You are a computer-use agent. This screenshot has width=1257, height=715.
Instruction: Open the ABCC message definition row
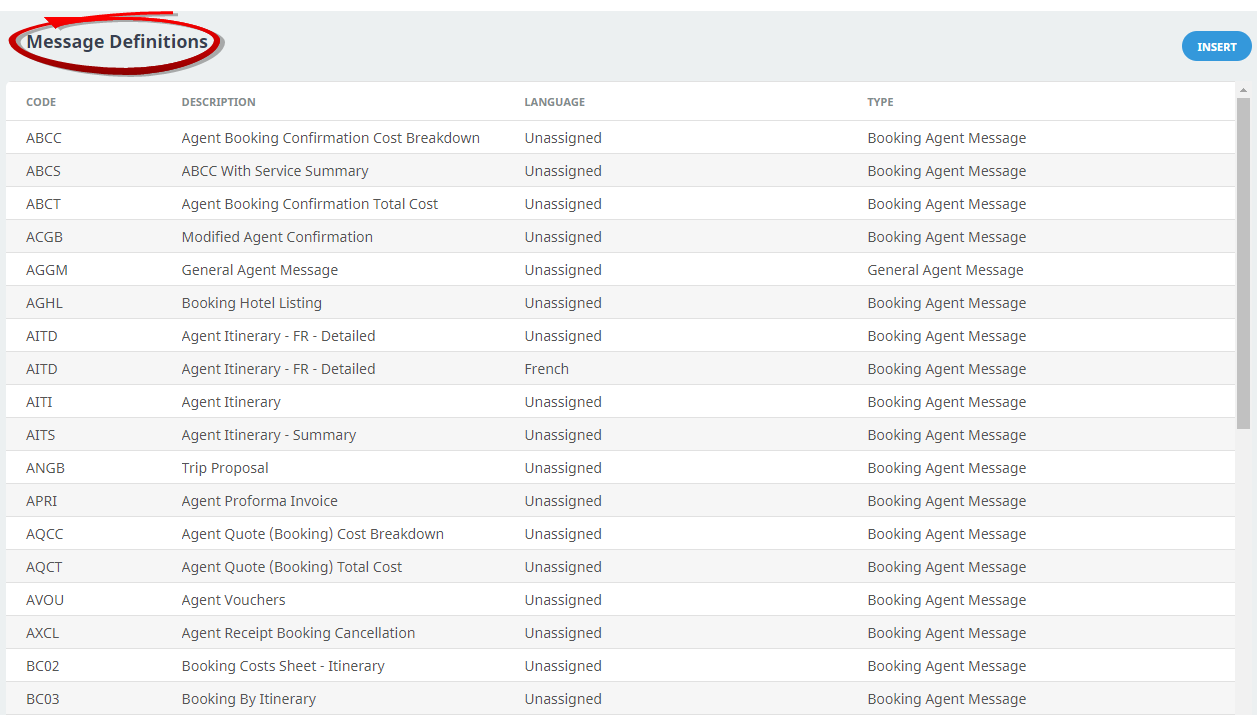click(330, 138)
